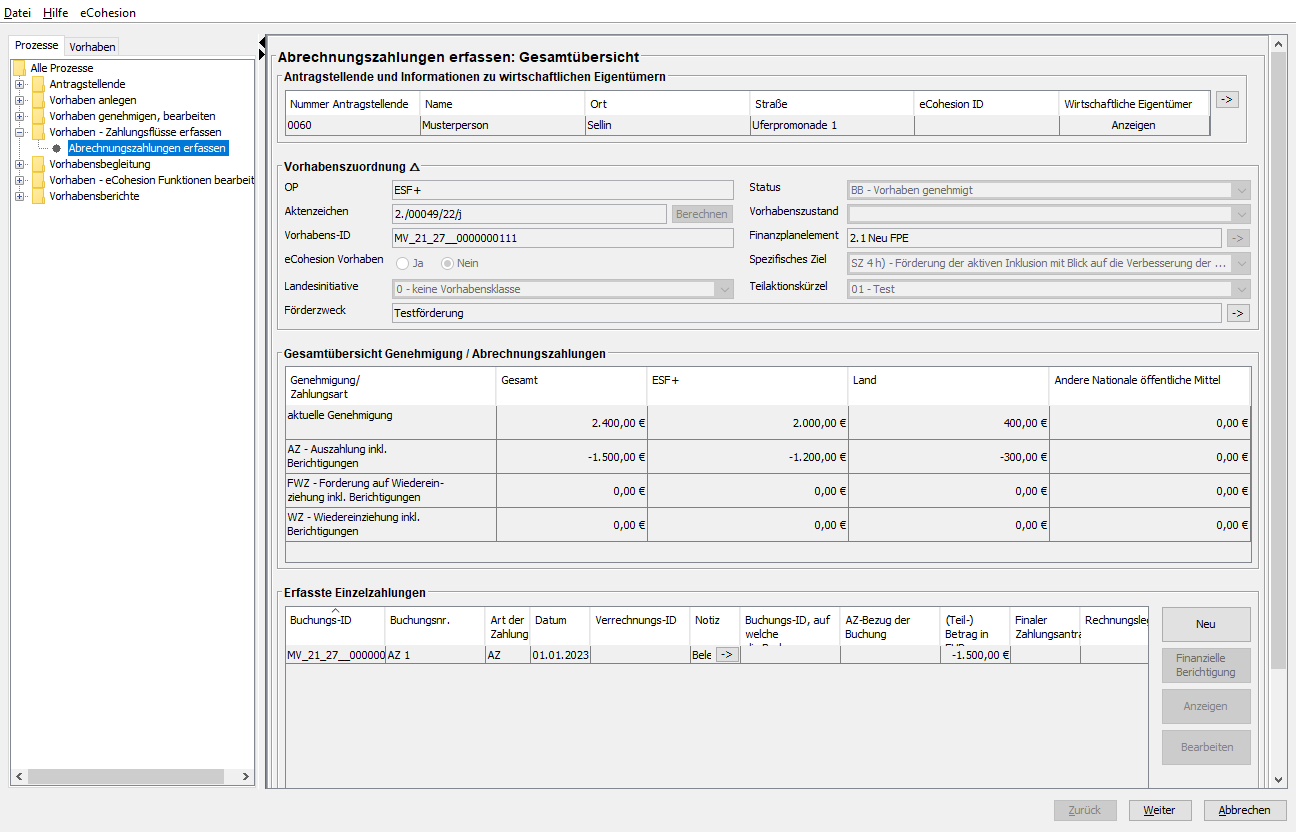Select Nein for eCohesion Vorhaben
This screenshot has width=1296, height=832.
[x=448, y=263]
